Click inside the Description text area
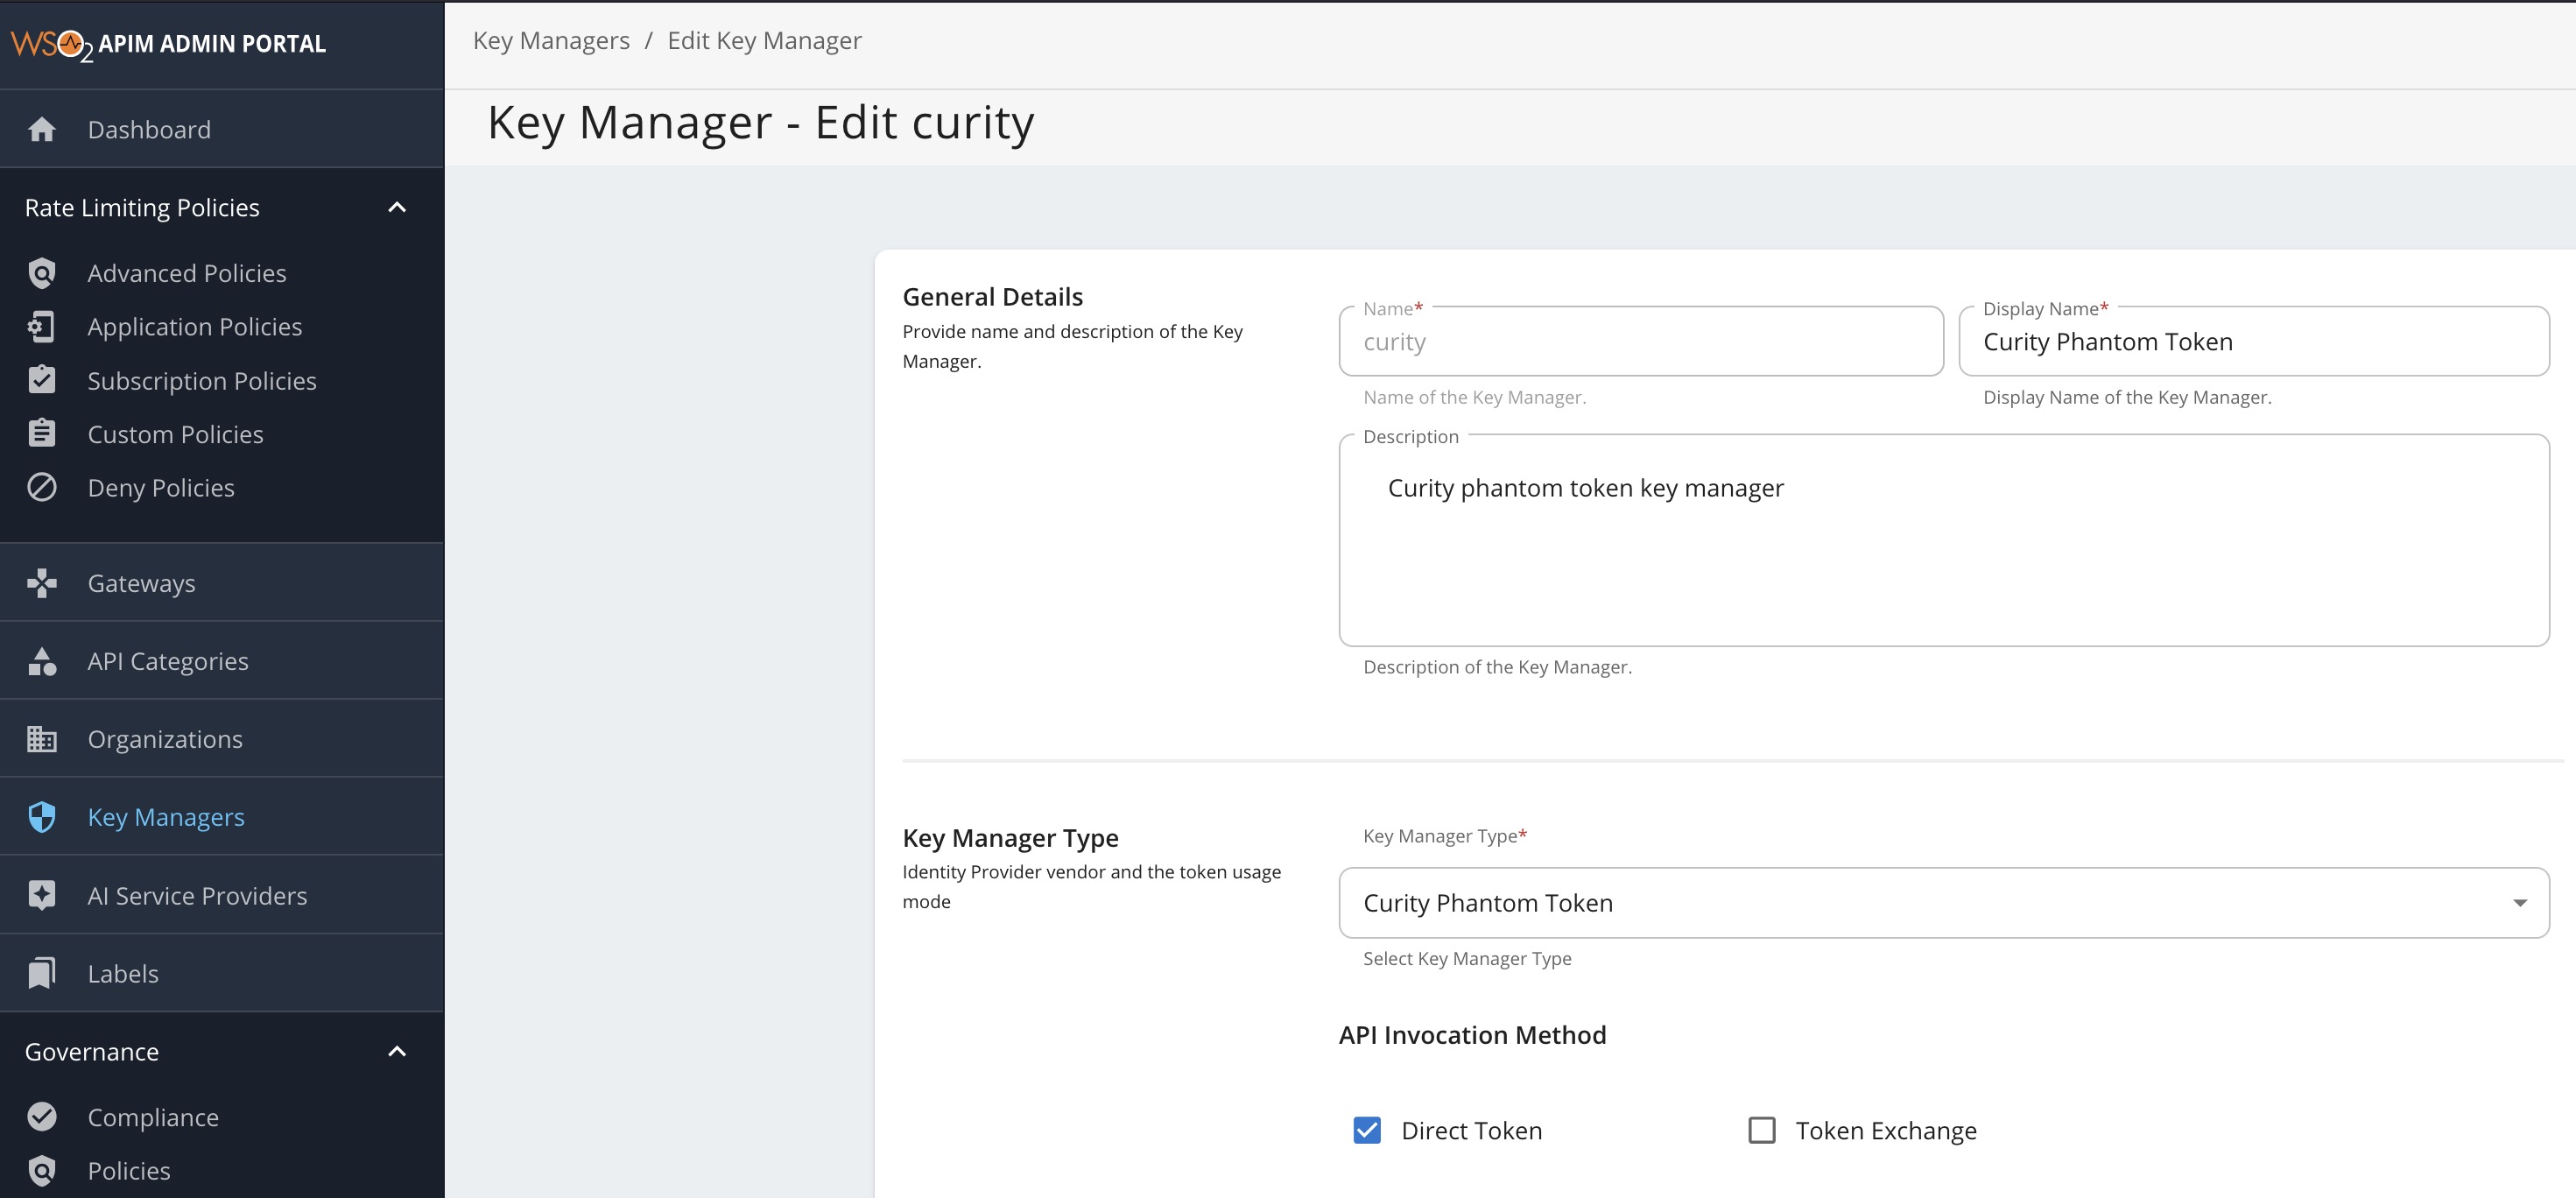Viewport: 2576px width, 1198px height. (1944, 540)
